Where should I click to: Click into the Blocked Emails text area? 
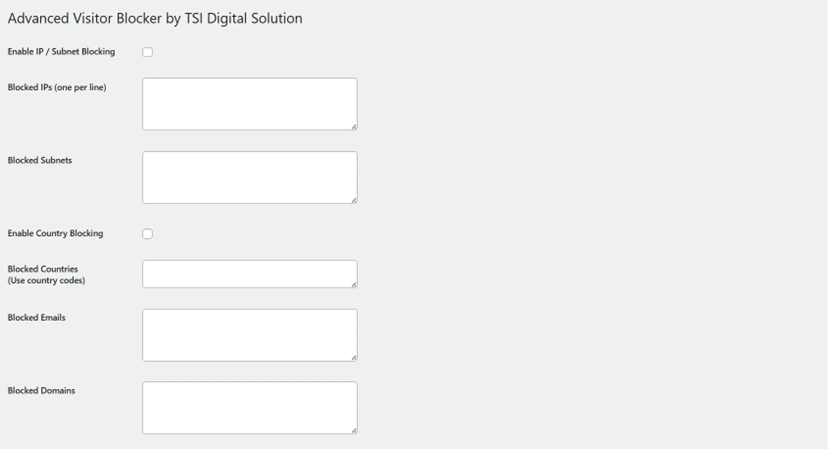pos(249,335)
